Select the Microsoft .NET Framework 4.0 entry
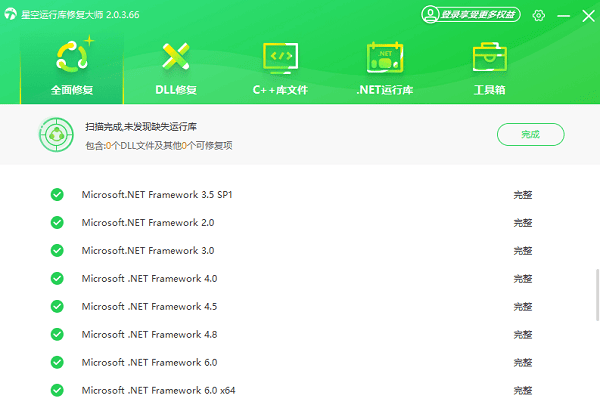Image resolution: width=600 pixels, height=411 pixels. point(149,278)
